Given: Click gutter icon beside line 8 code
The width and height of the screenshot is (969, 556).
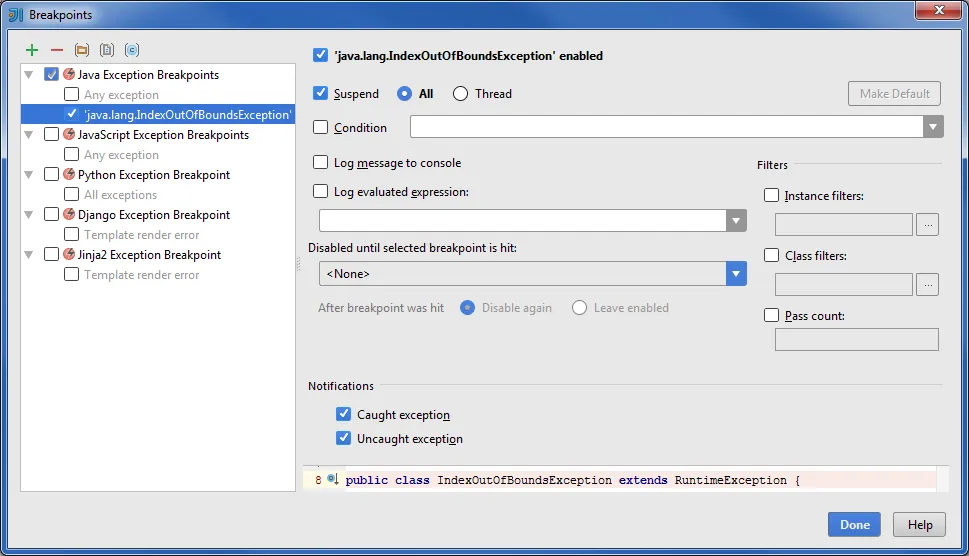Looking at the screenshot, I should click(332, 479).
